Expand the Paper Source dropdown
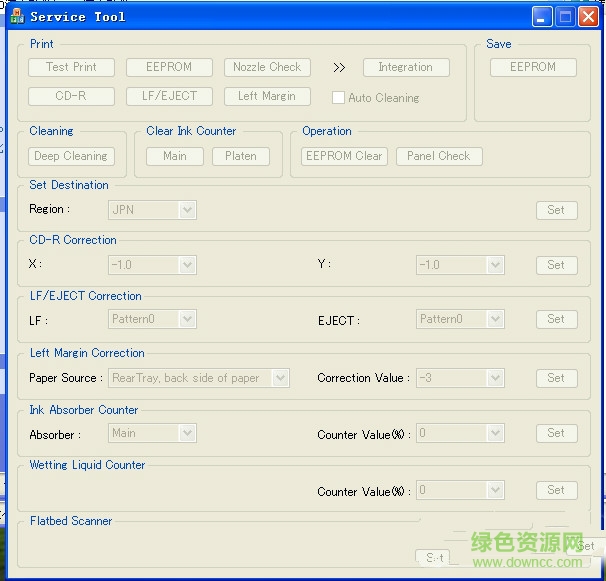The image size is (606, 581). coord(280,378)
